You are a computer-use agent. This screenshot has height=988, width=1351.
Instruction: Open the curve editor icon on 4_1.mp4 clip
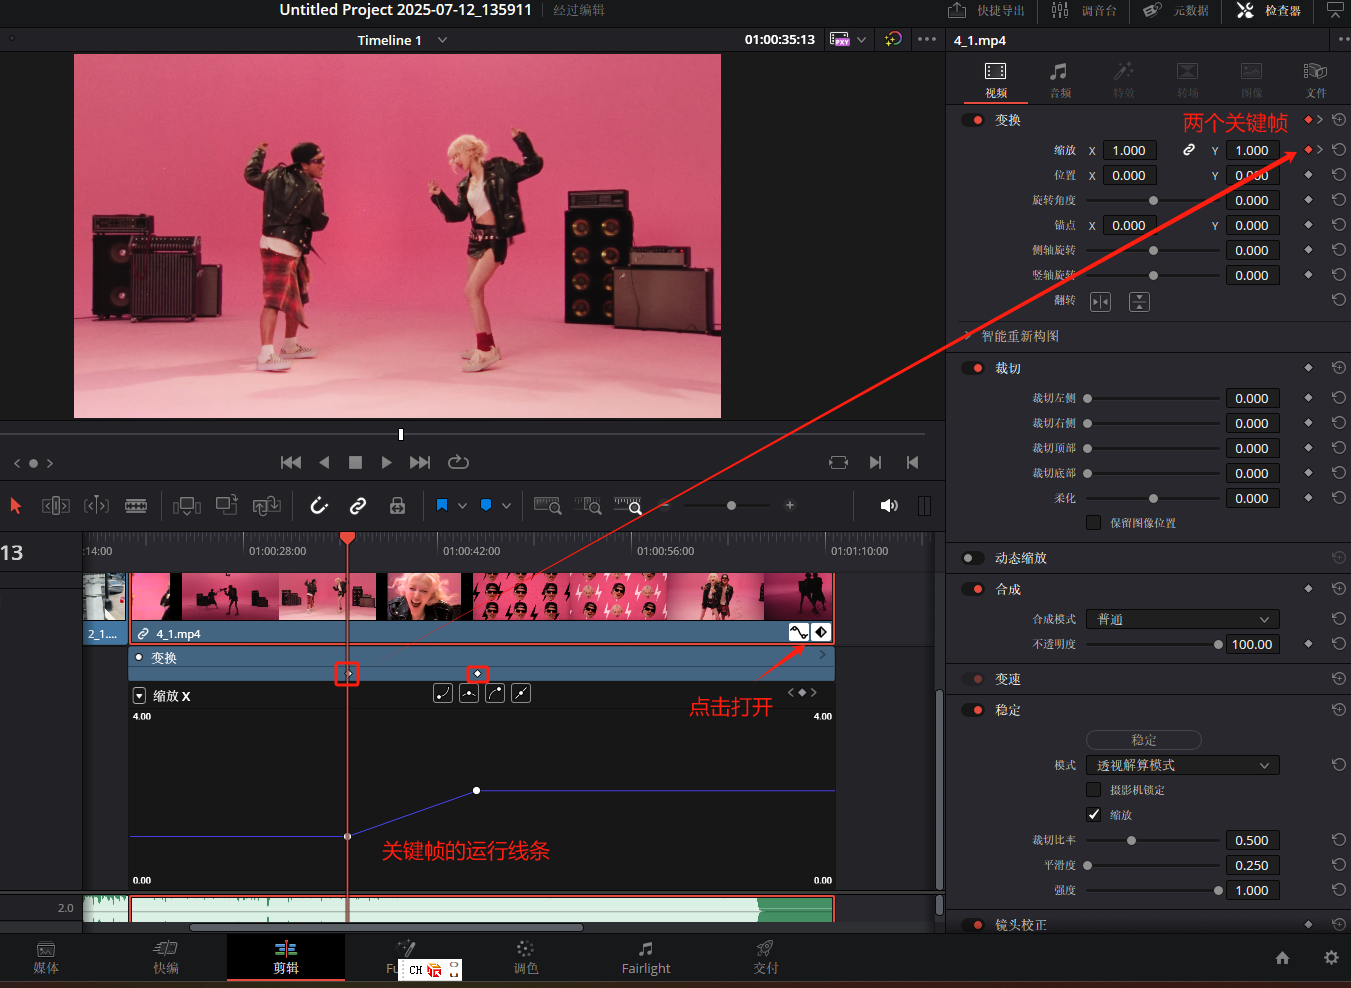click(x=799, y=632)
